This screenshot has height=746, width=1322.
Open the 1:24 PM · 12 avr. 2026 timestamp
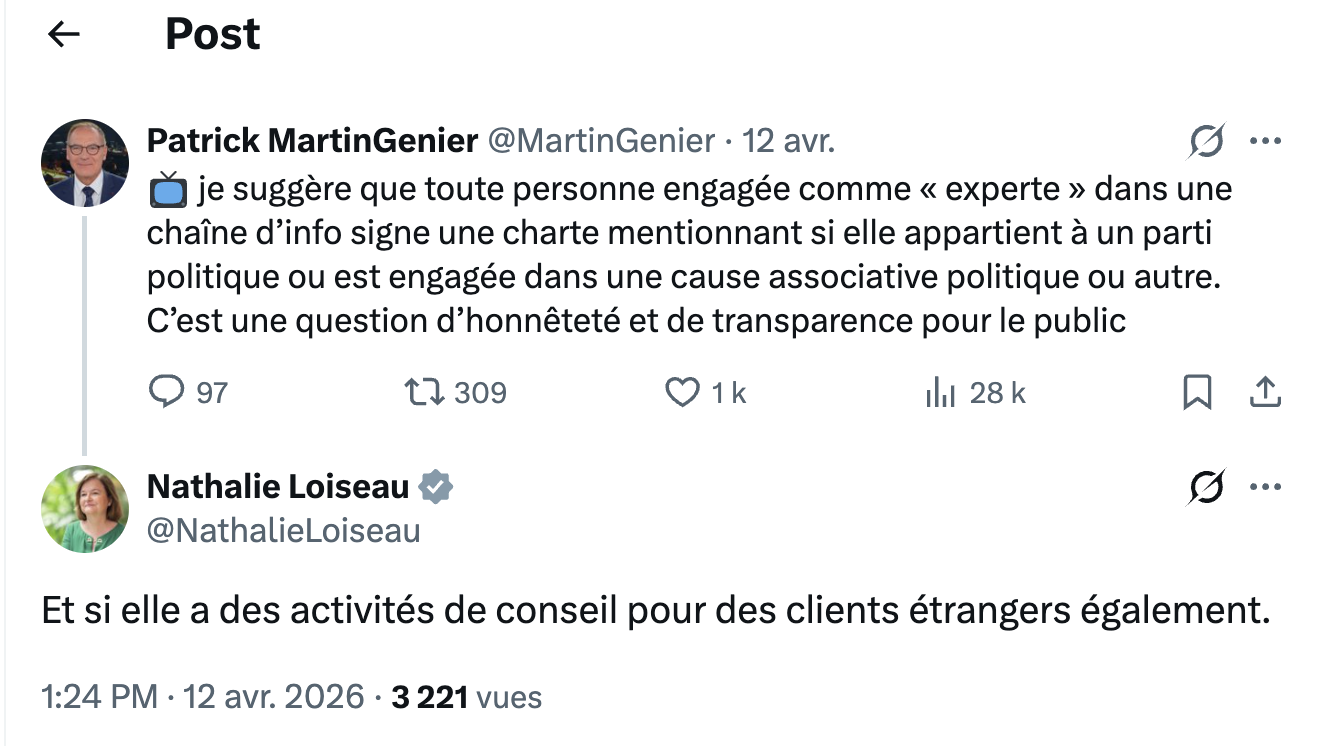coord(203,696)
